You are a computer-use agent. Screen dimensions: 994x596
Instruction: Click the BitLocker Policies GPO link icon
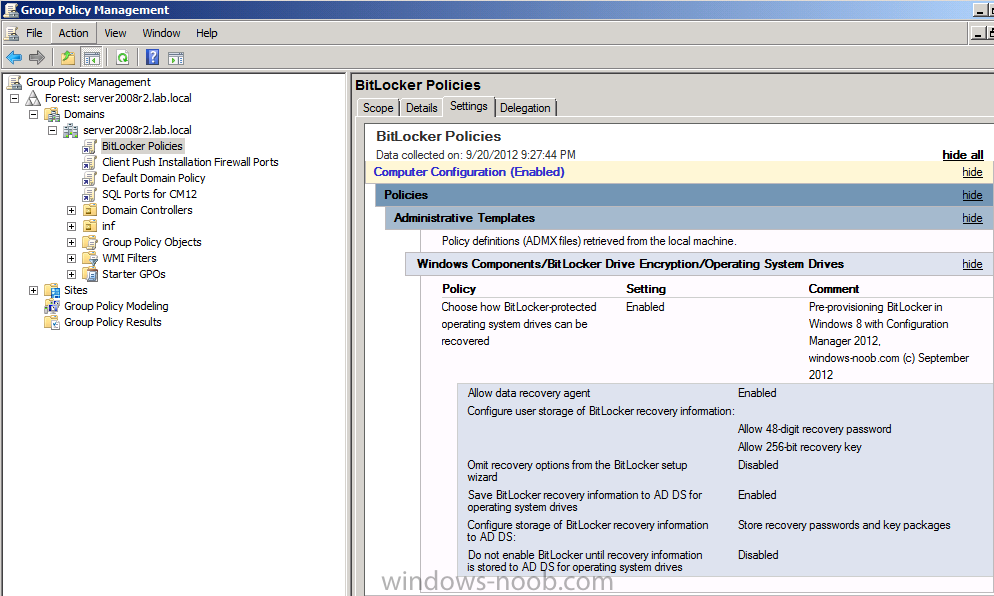coord(89,146)
